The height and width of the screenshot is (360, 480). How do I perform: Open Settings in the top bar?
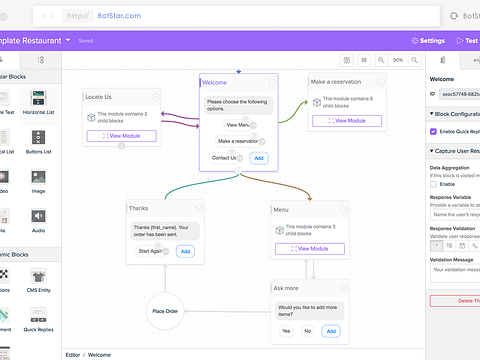coord(428,41)
